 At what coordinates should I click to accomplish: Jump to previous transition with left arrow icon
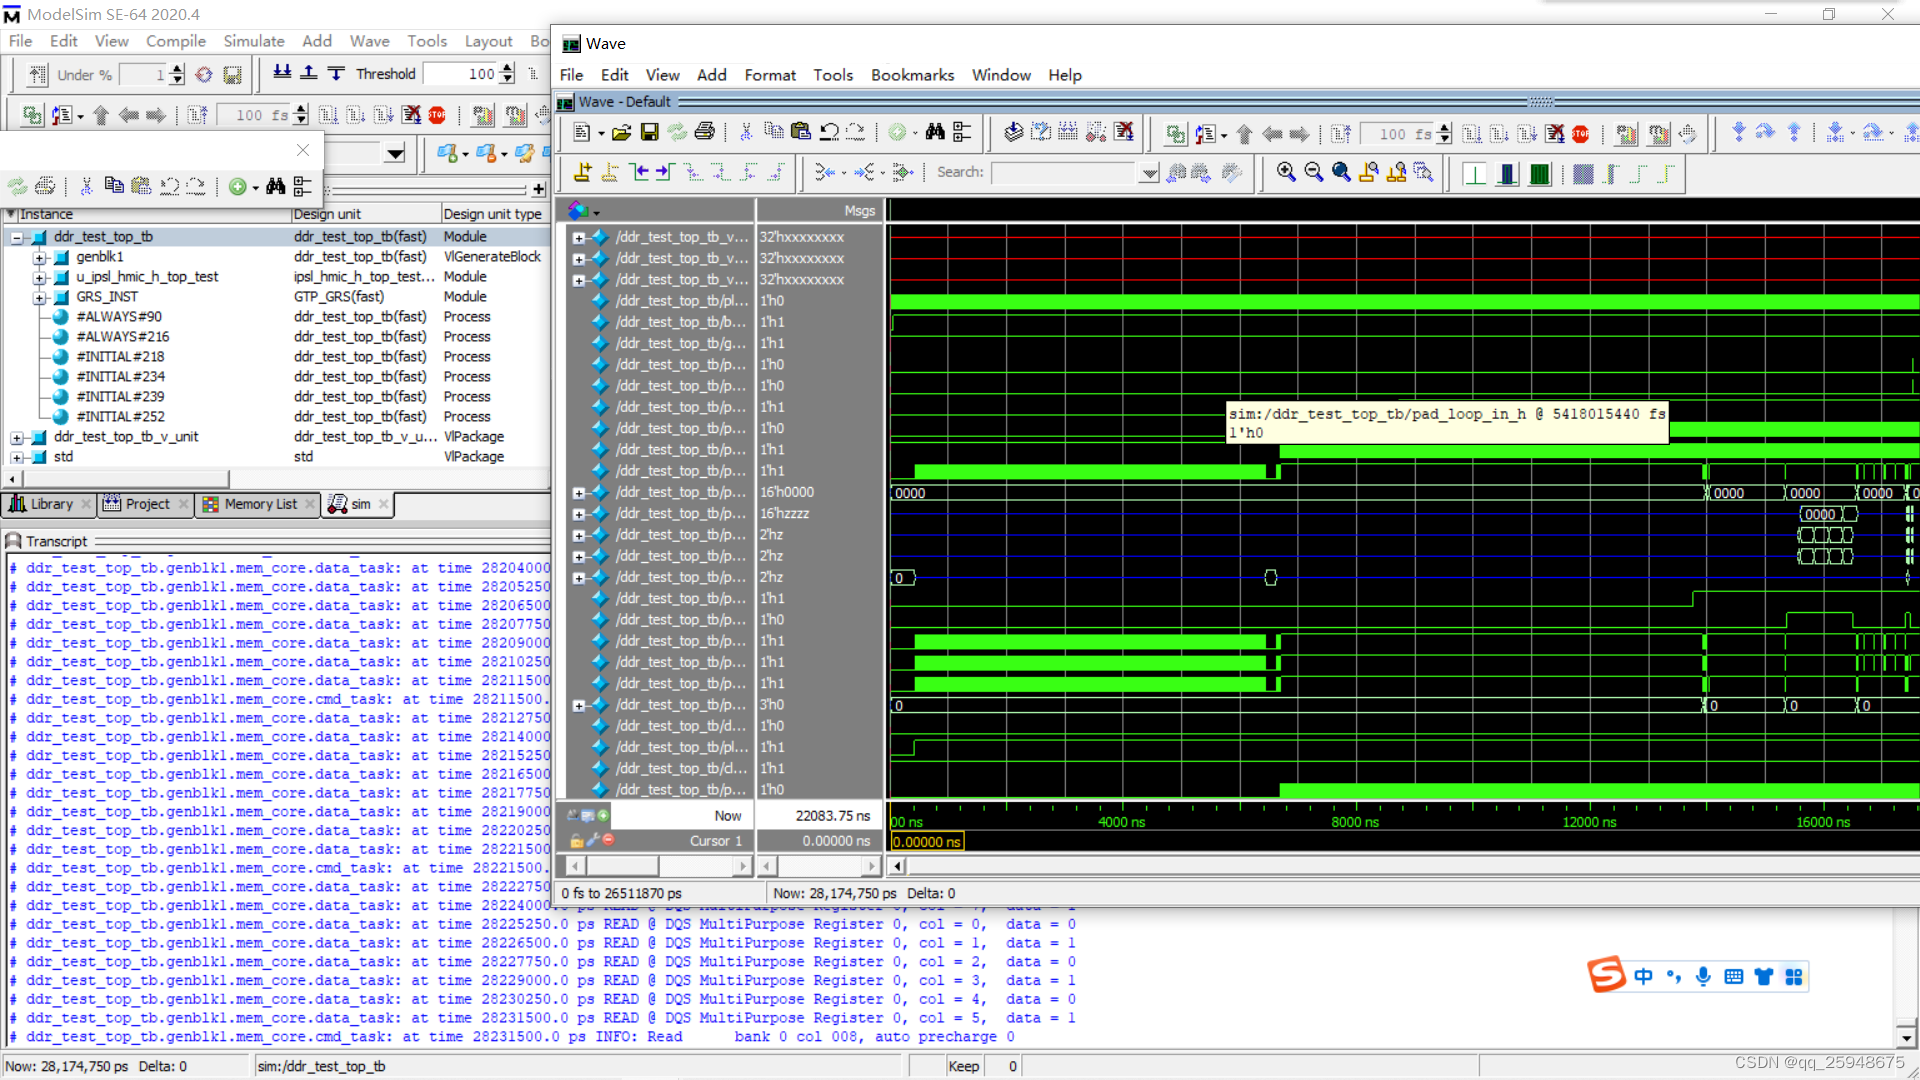tap(638, 172)
